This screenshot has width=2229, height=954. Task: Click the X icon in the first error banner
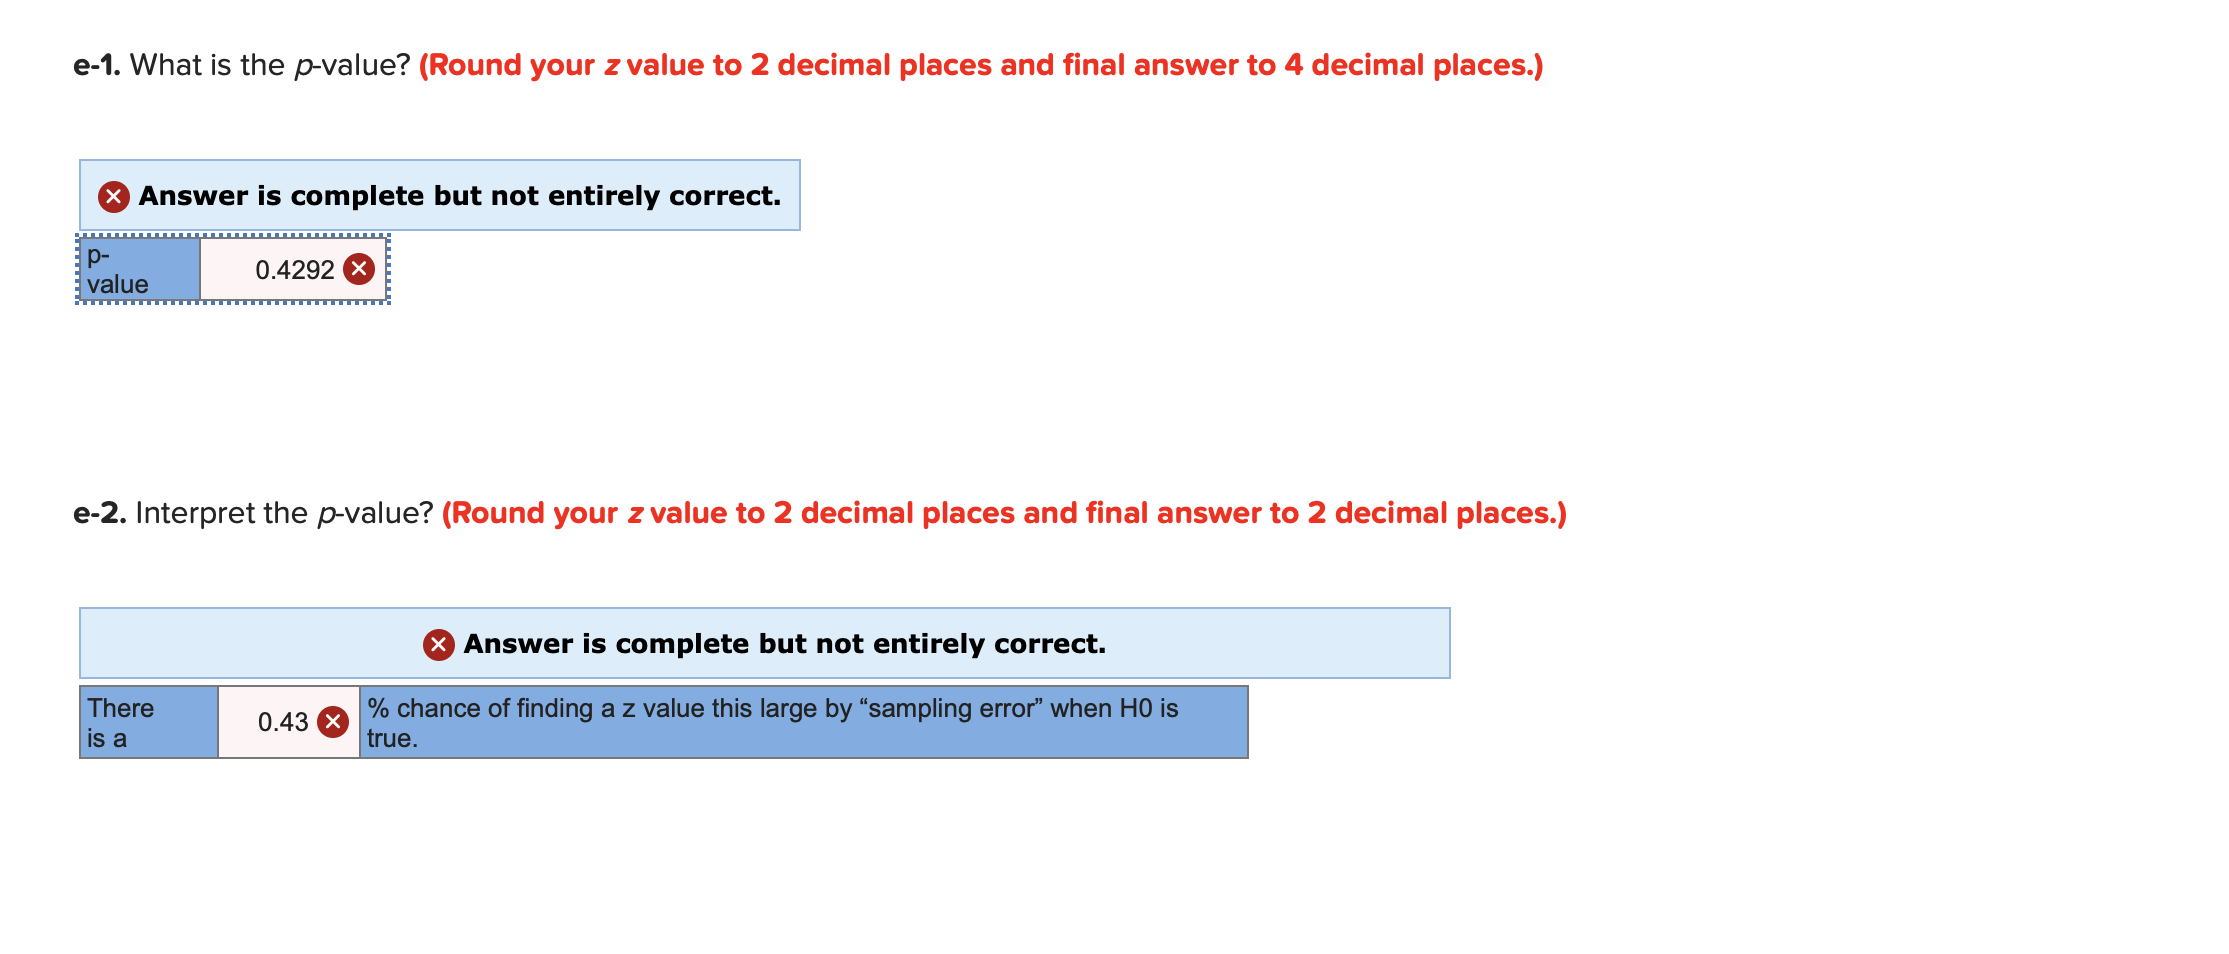pos(112,196)
